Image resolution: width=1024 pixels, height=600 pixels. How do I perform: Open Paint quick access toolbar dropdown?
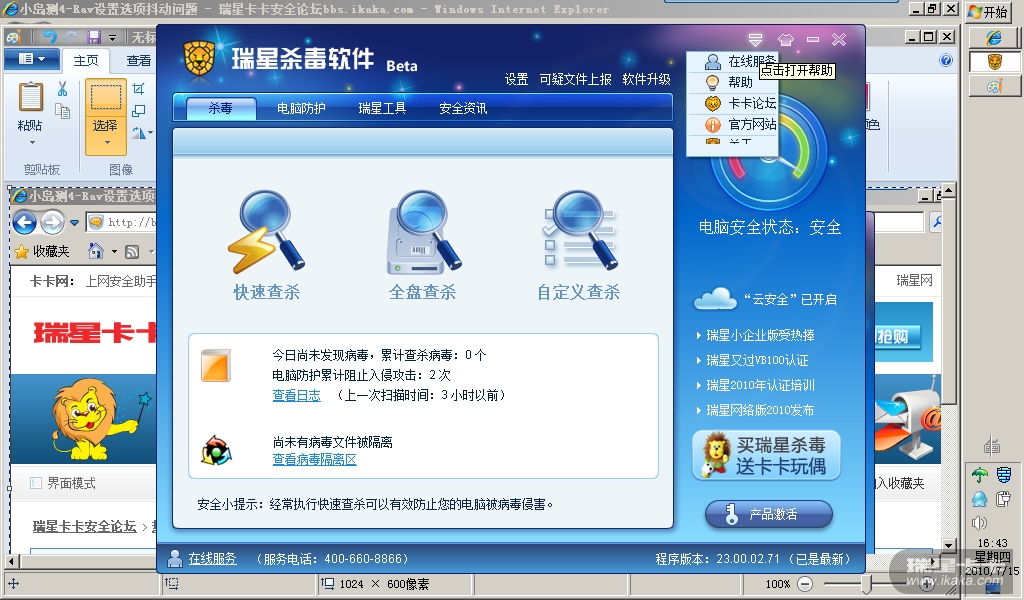pos(112,38)
